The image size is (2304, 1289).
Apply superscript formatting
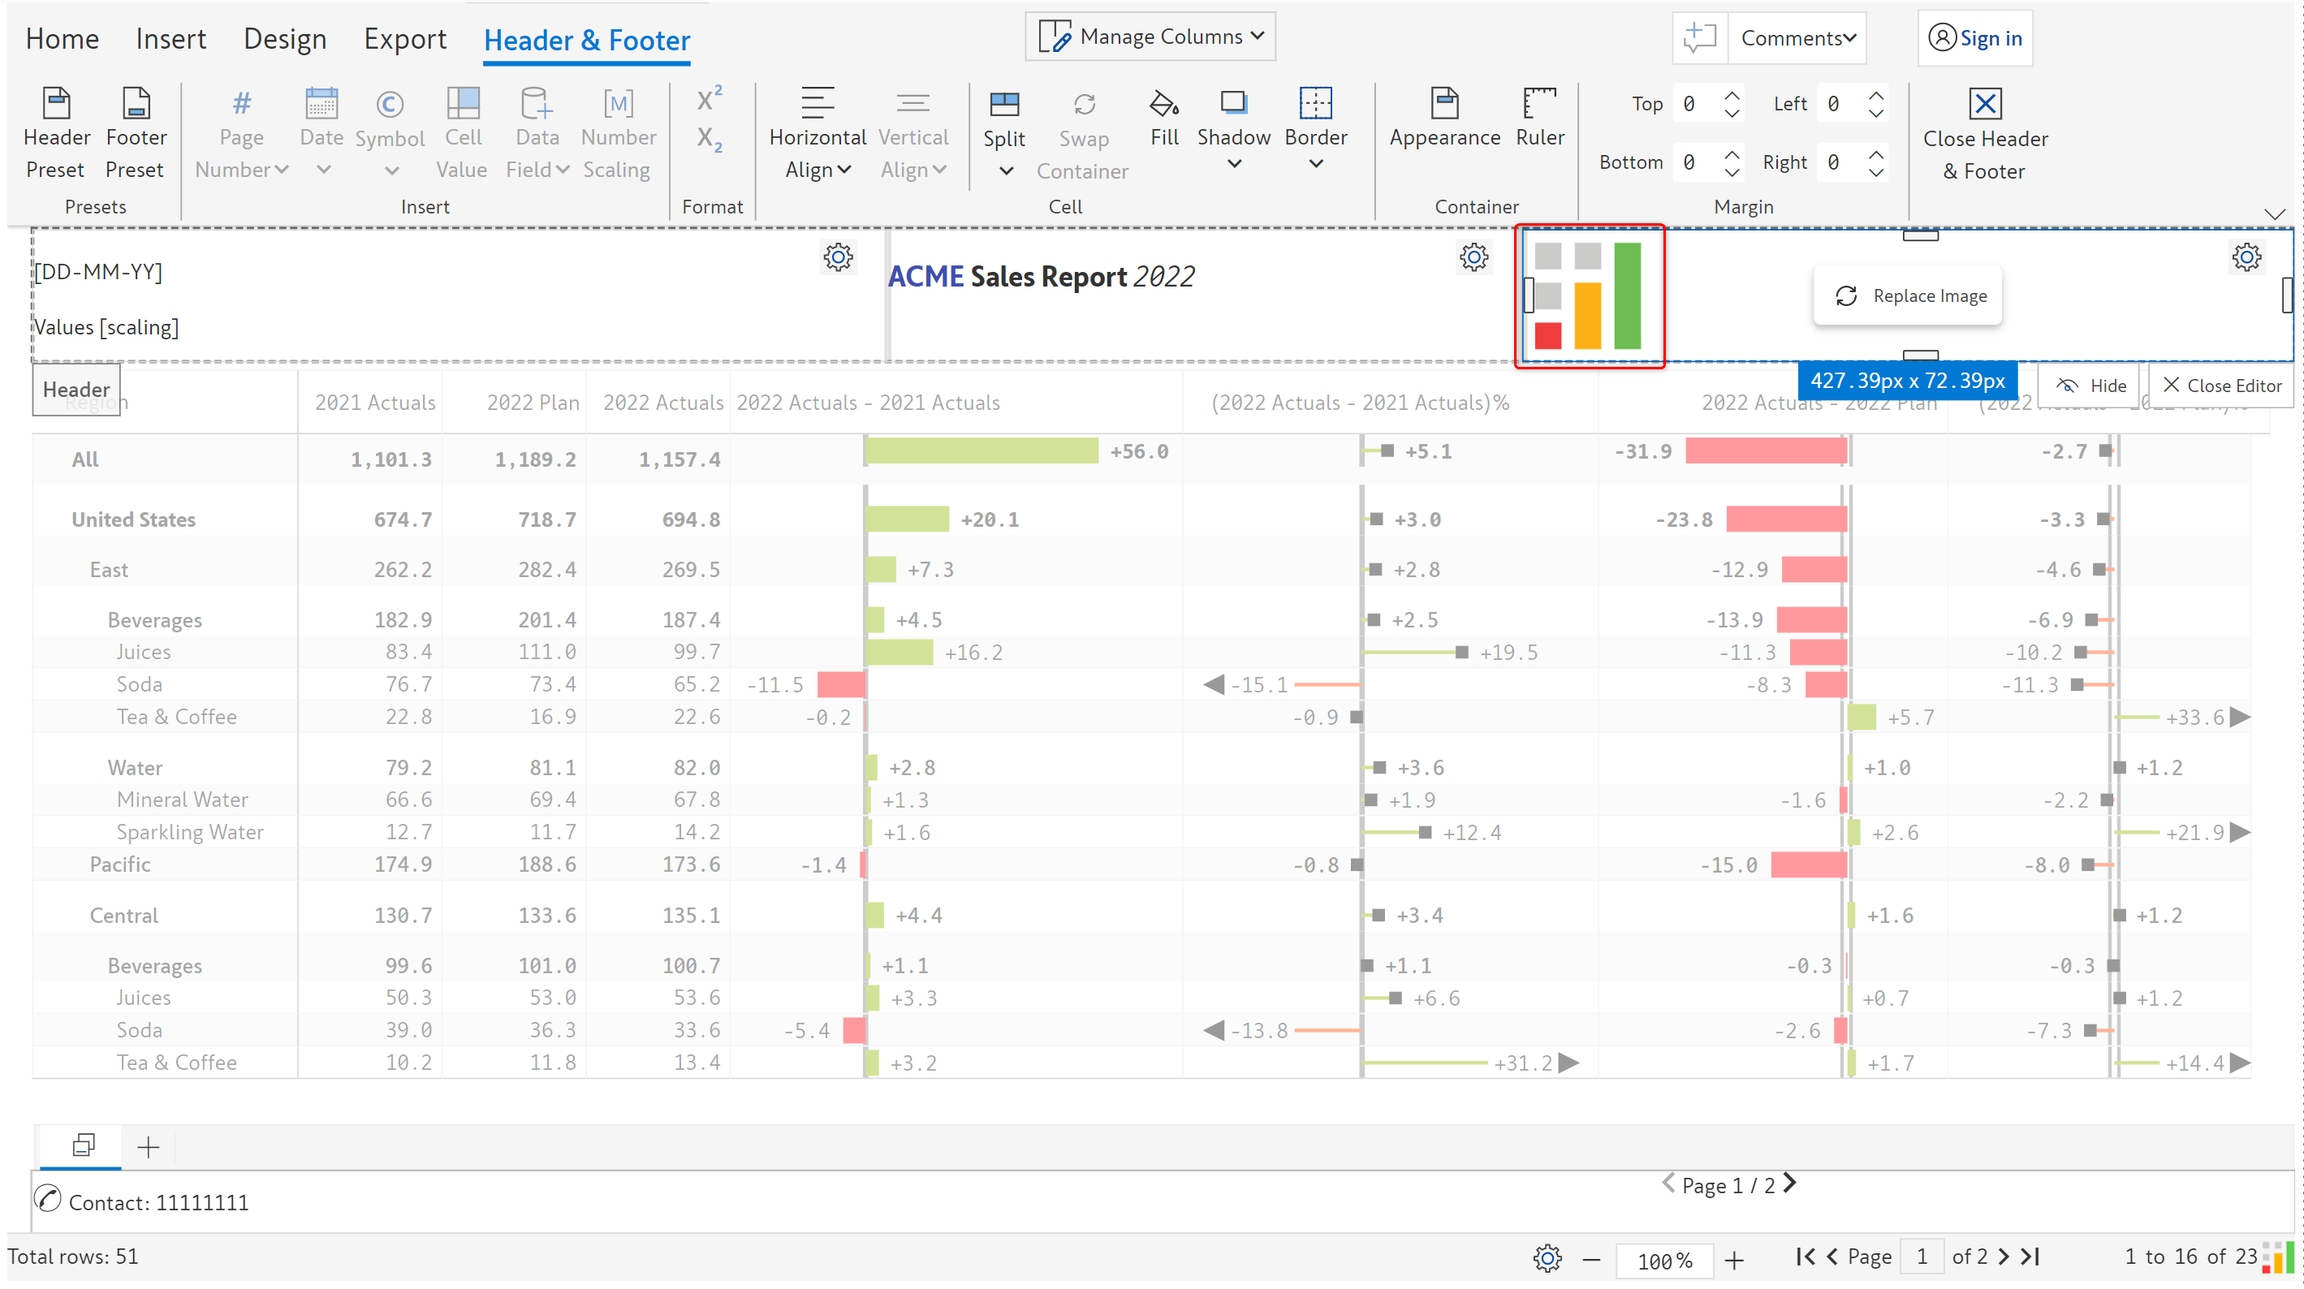(x=709, y=100)
